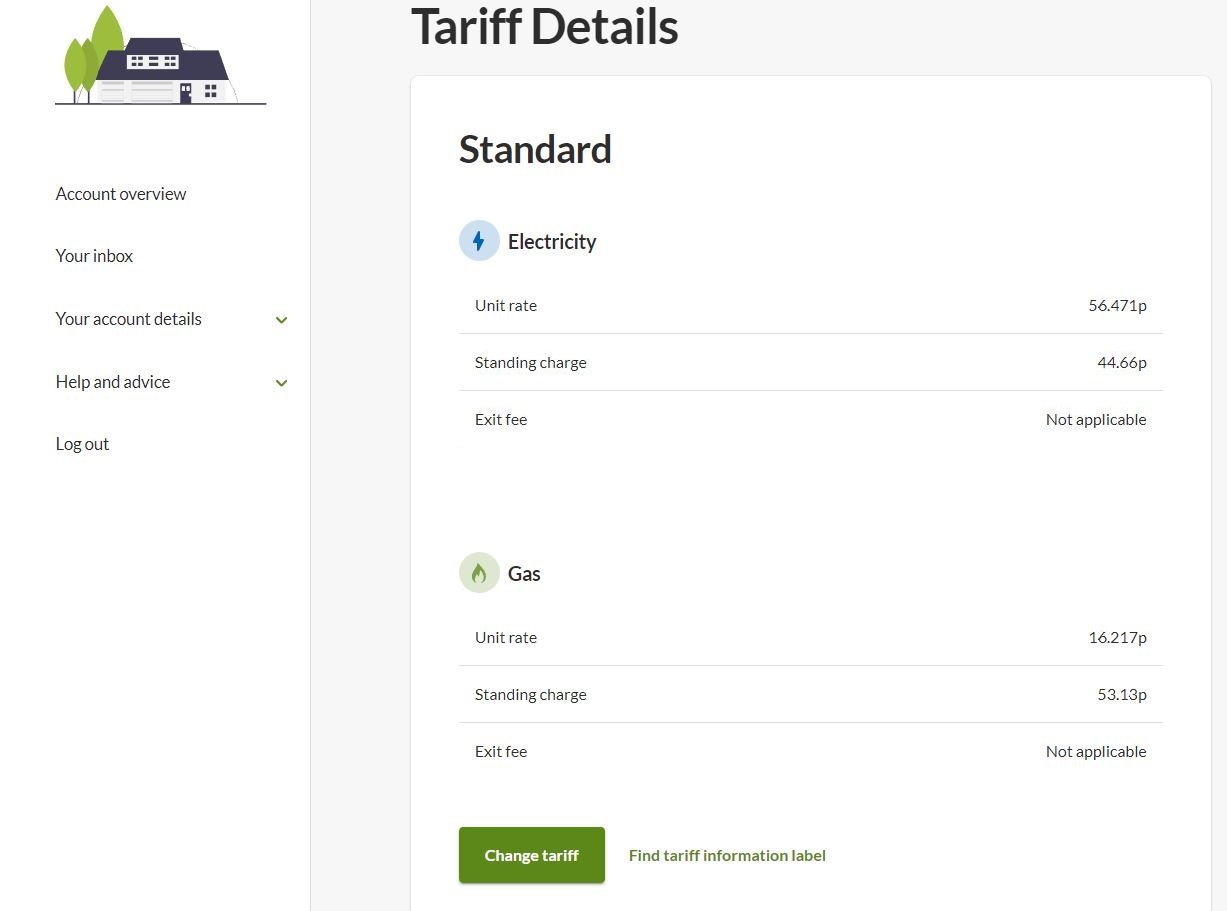
Task: Open the Help and advice menu
Action: click(x=113, y=382)
